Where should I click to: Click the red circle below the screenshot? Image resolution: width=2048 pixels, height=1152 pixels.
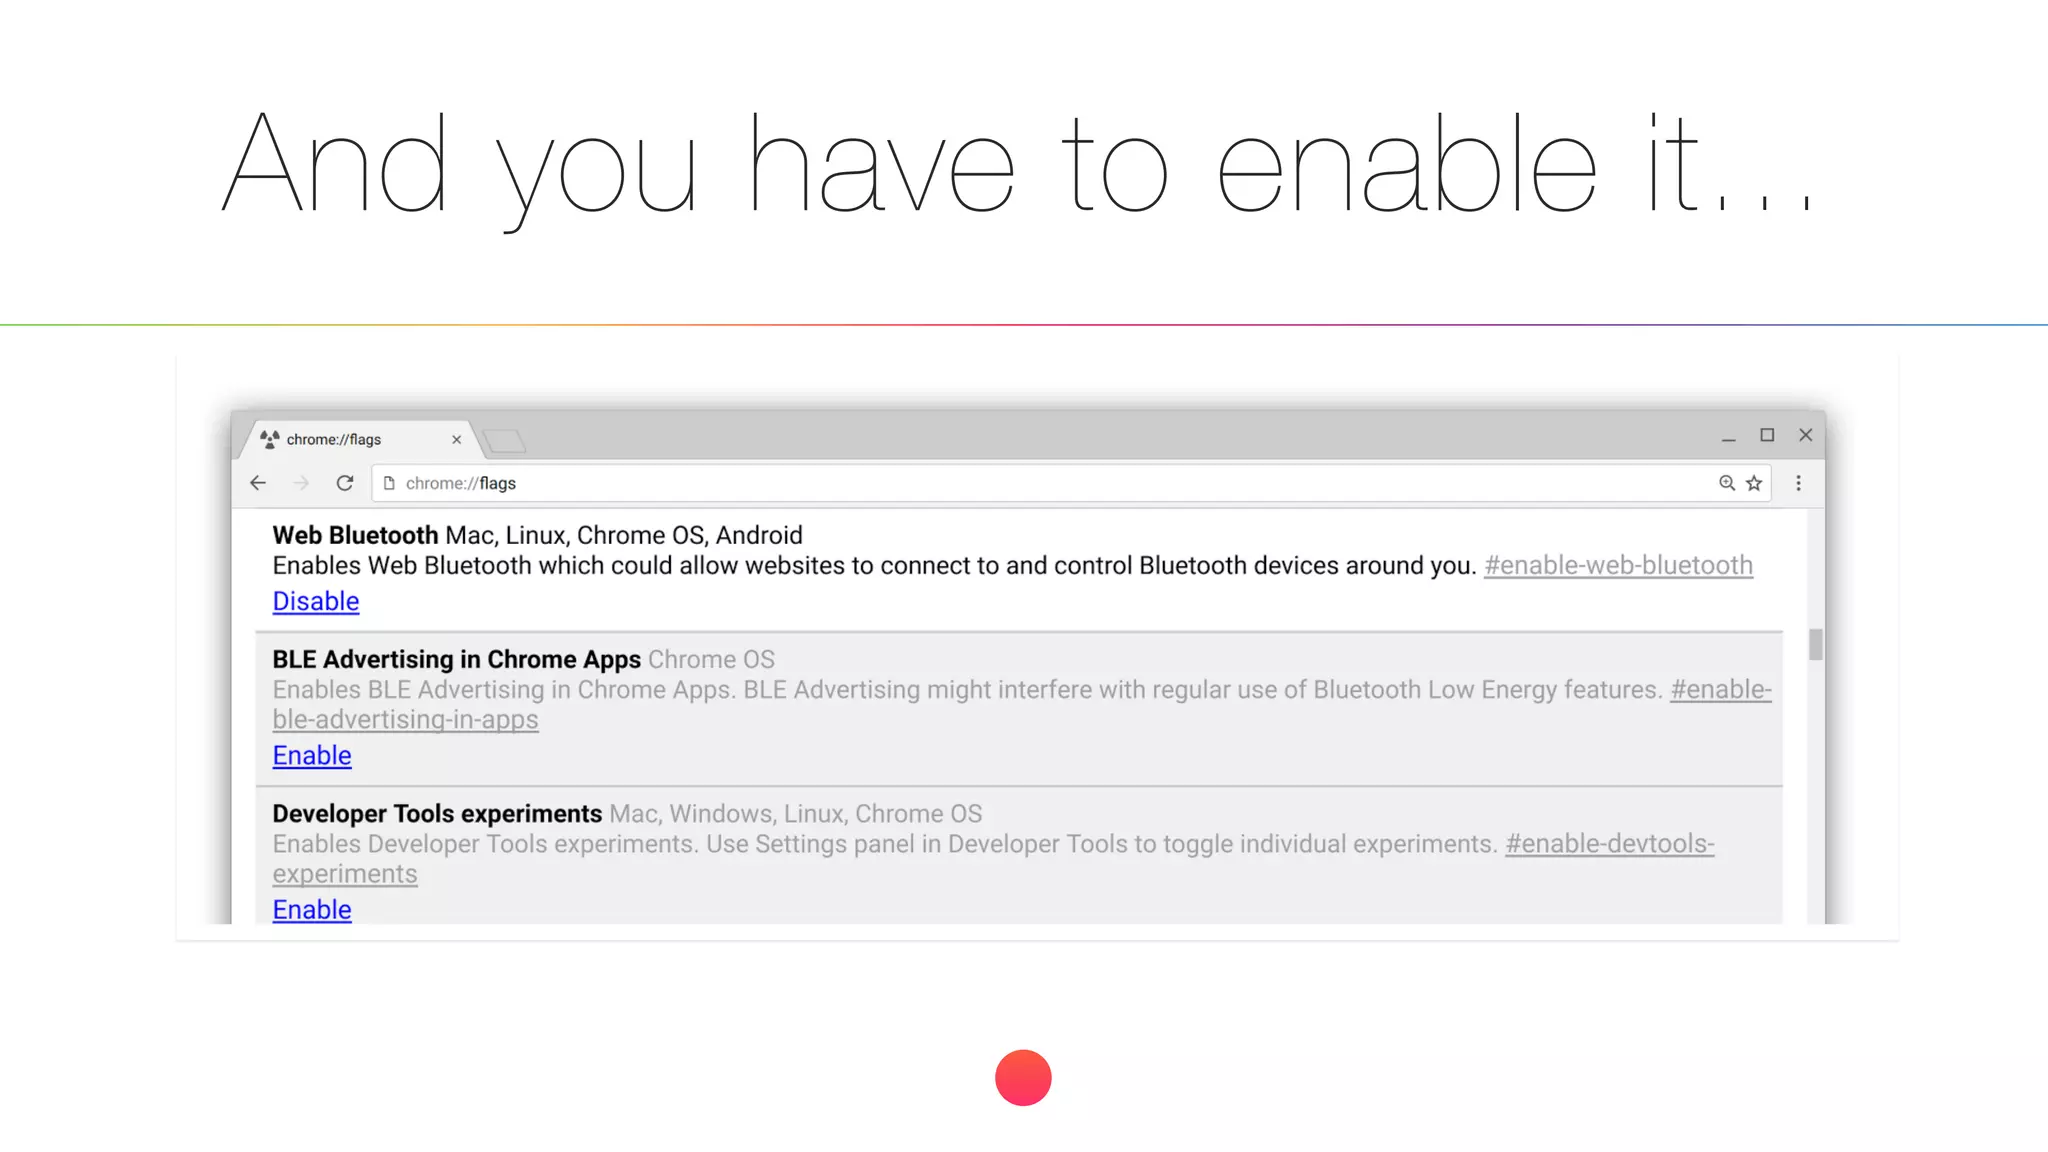(x=1023, y=1077)
